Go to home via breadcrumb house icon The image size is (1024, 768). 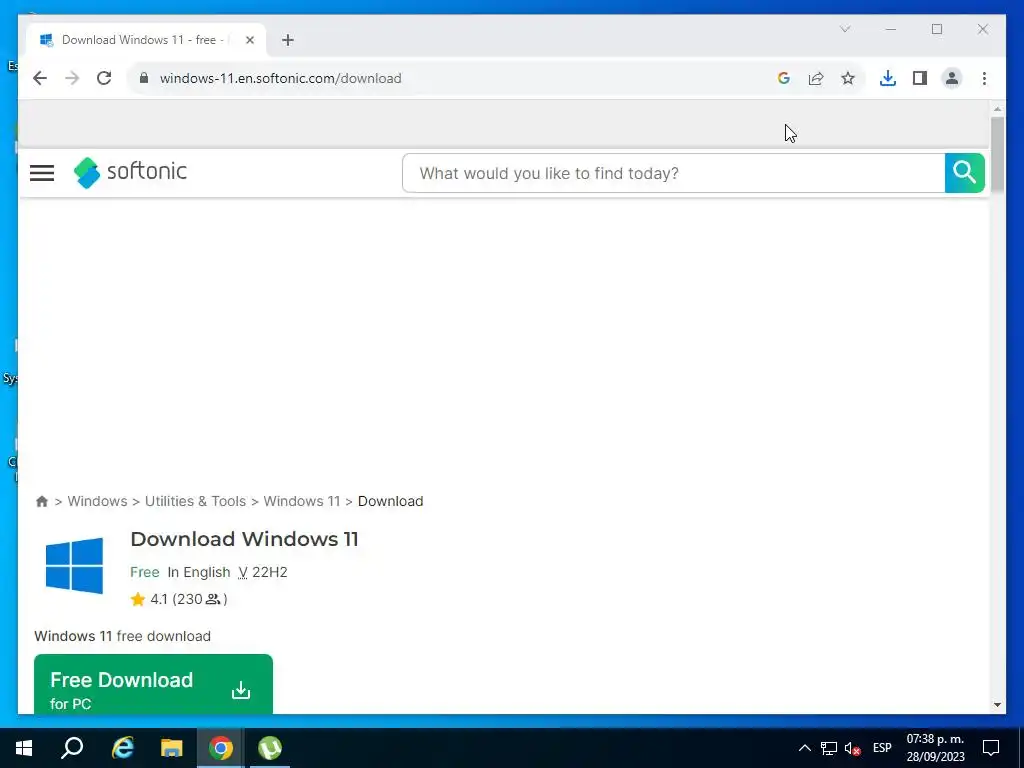[x=42, y=501]
